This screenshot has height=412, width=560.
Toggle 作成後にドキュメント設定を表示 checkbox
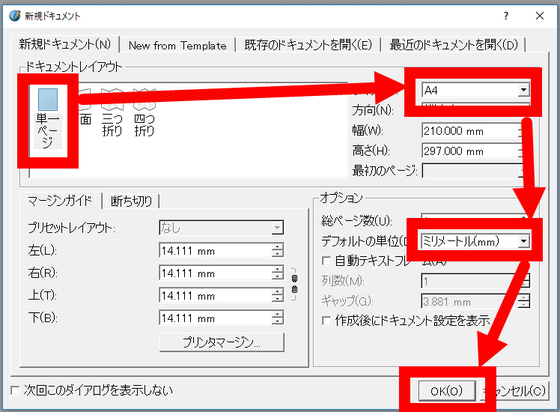point(326,320)
